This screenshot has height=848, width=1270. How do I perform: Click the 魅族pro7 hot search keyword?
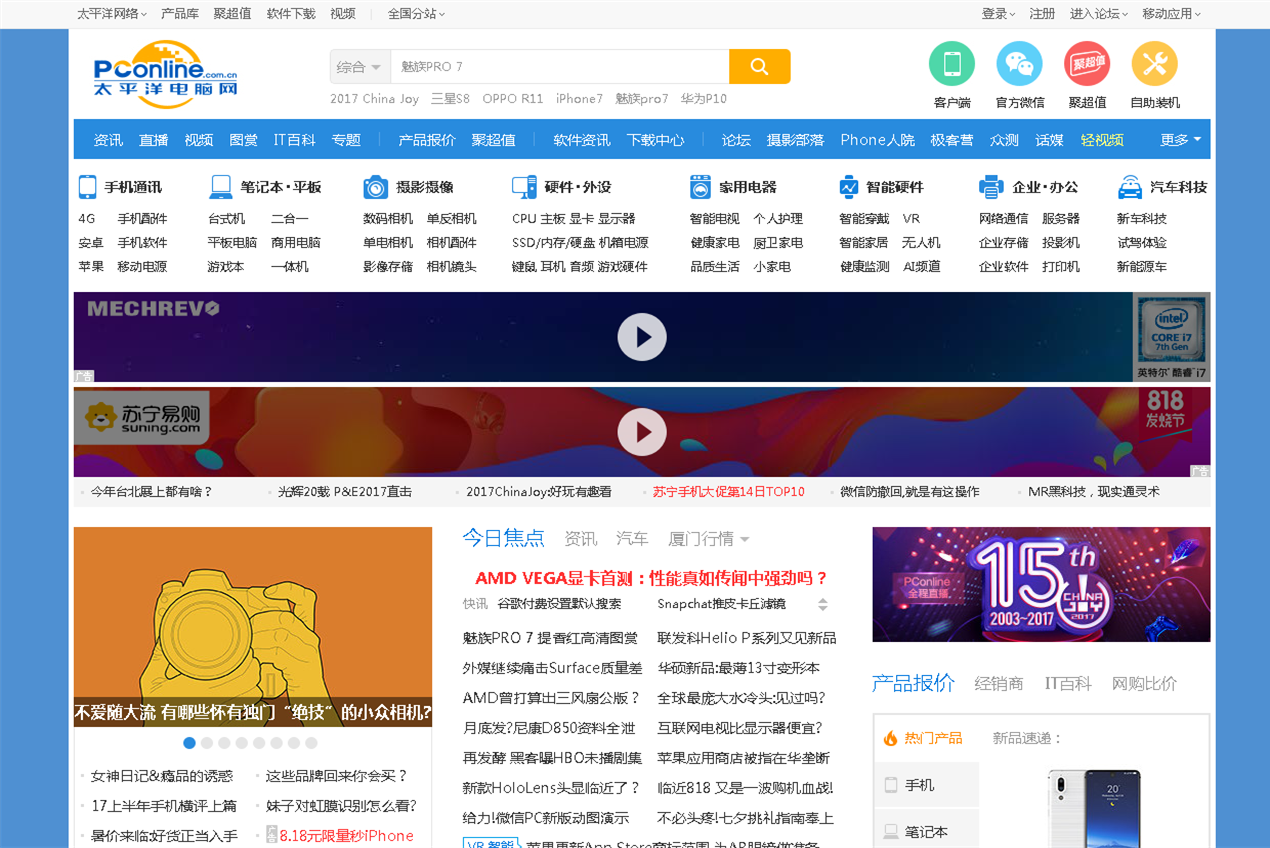tap(642, 99)
